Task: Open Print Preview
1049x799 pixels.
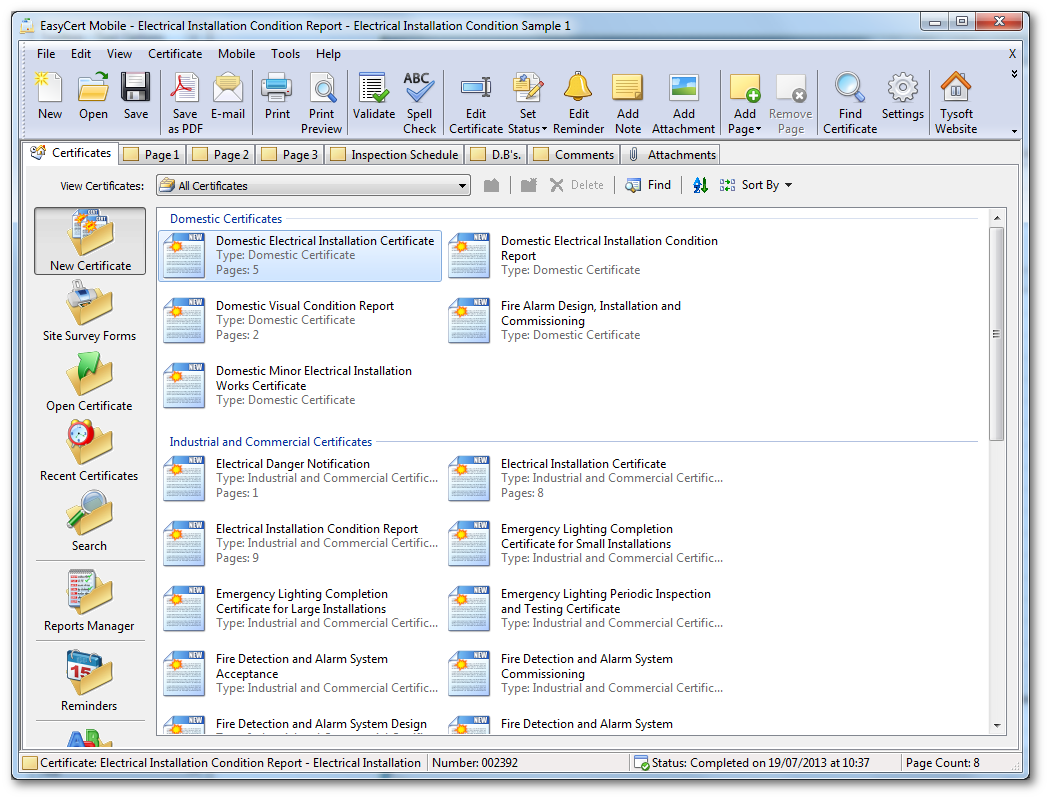Action: pos(322,103)
